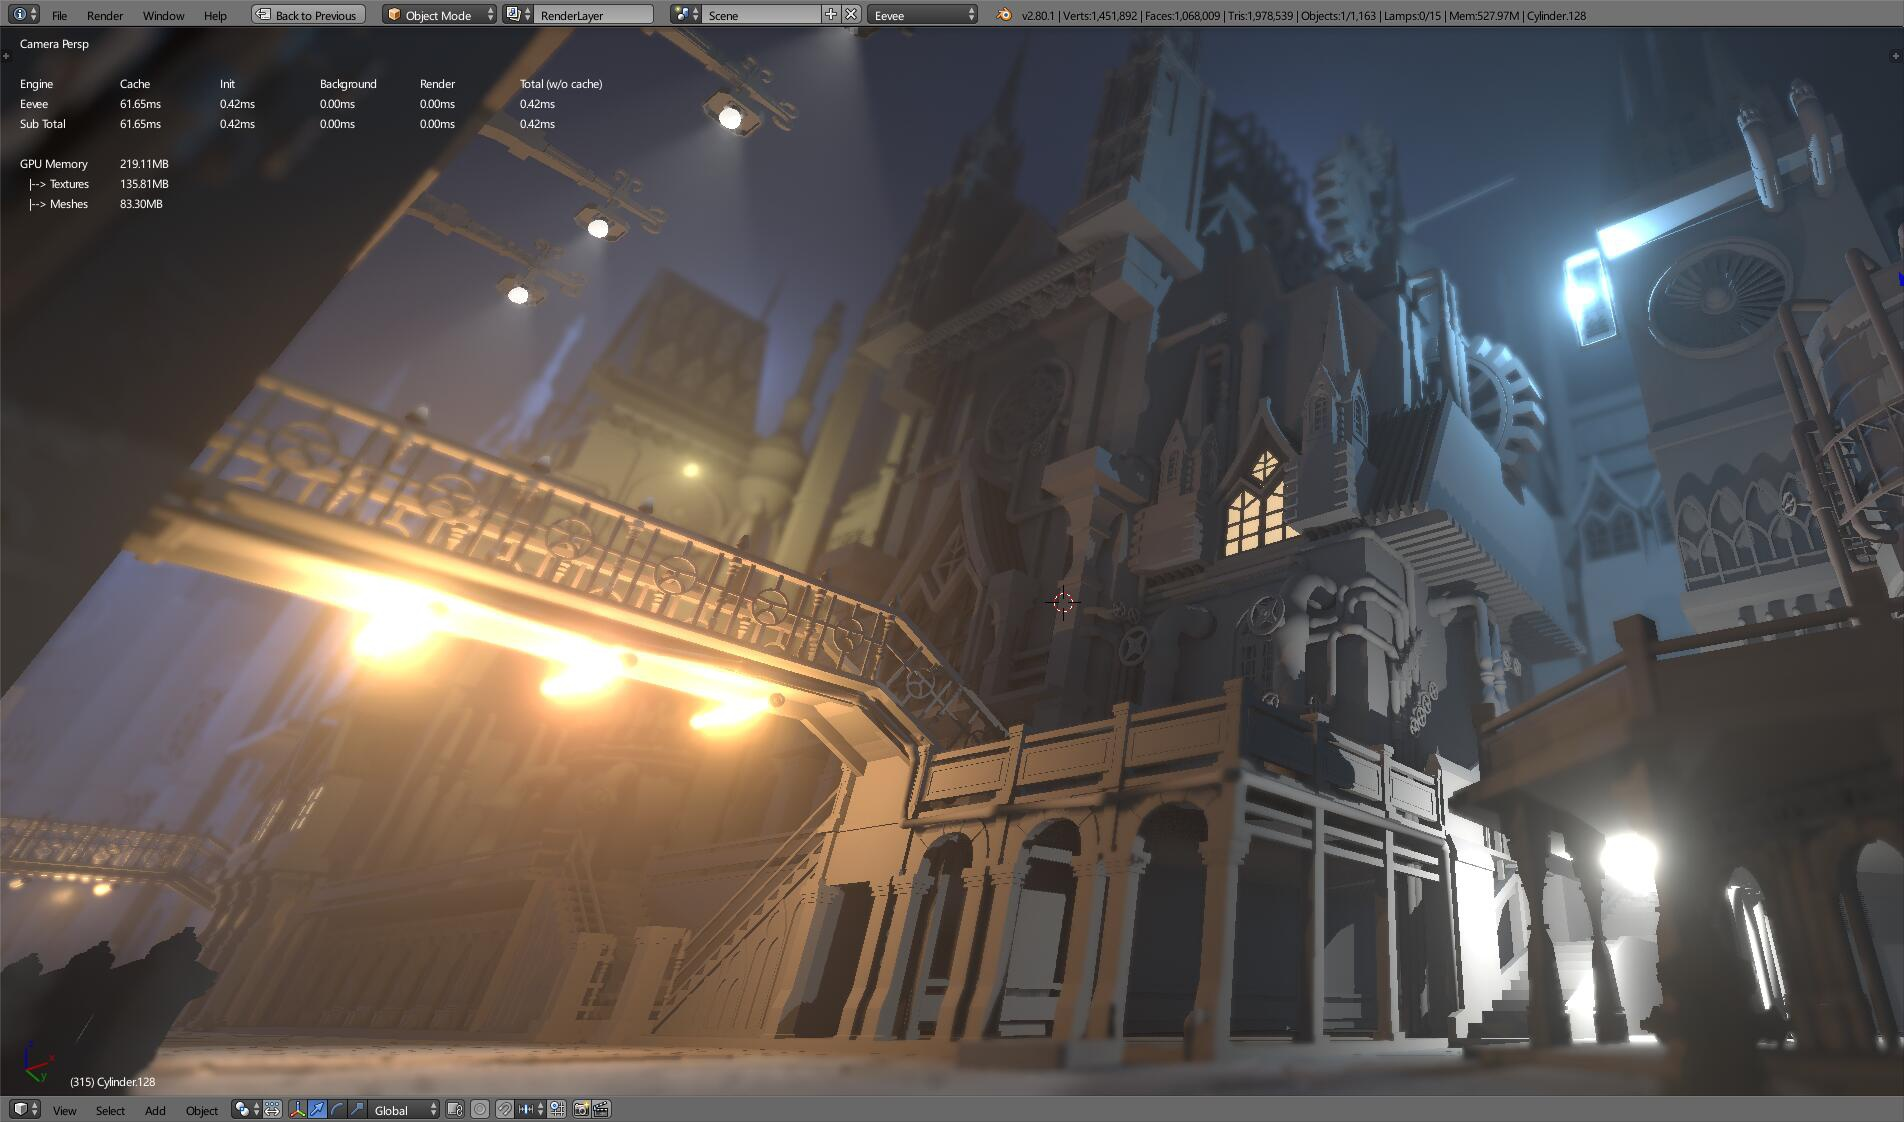Open the Object Mode dropdown

[439, 15]
